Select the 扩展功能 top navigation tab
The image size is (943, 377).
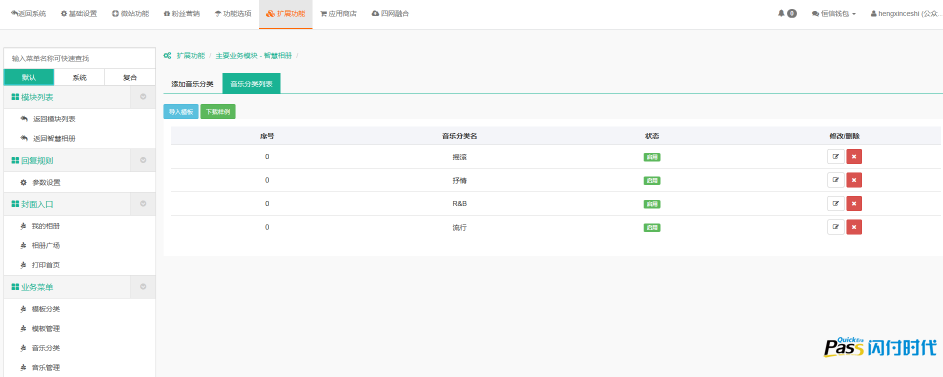point(286,13)
